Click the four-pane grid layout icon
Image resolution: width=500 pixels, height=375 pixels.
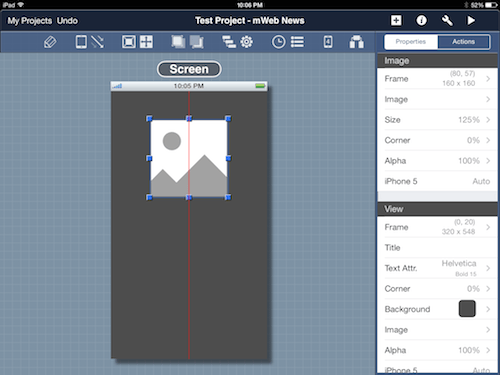146,42
